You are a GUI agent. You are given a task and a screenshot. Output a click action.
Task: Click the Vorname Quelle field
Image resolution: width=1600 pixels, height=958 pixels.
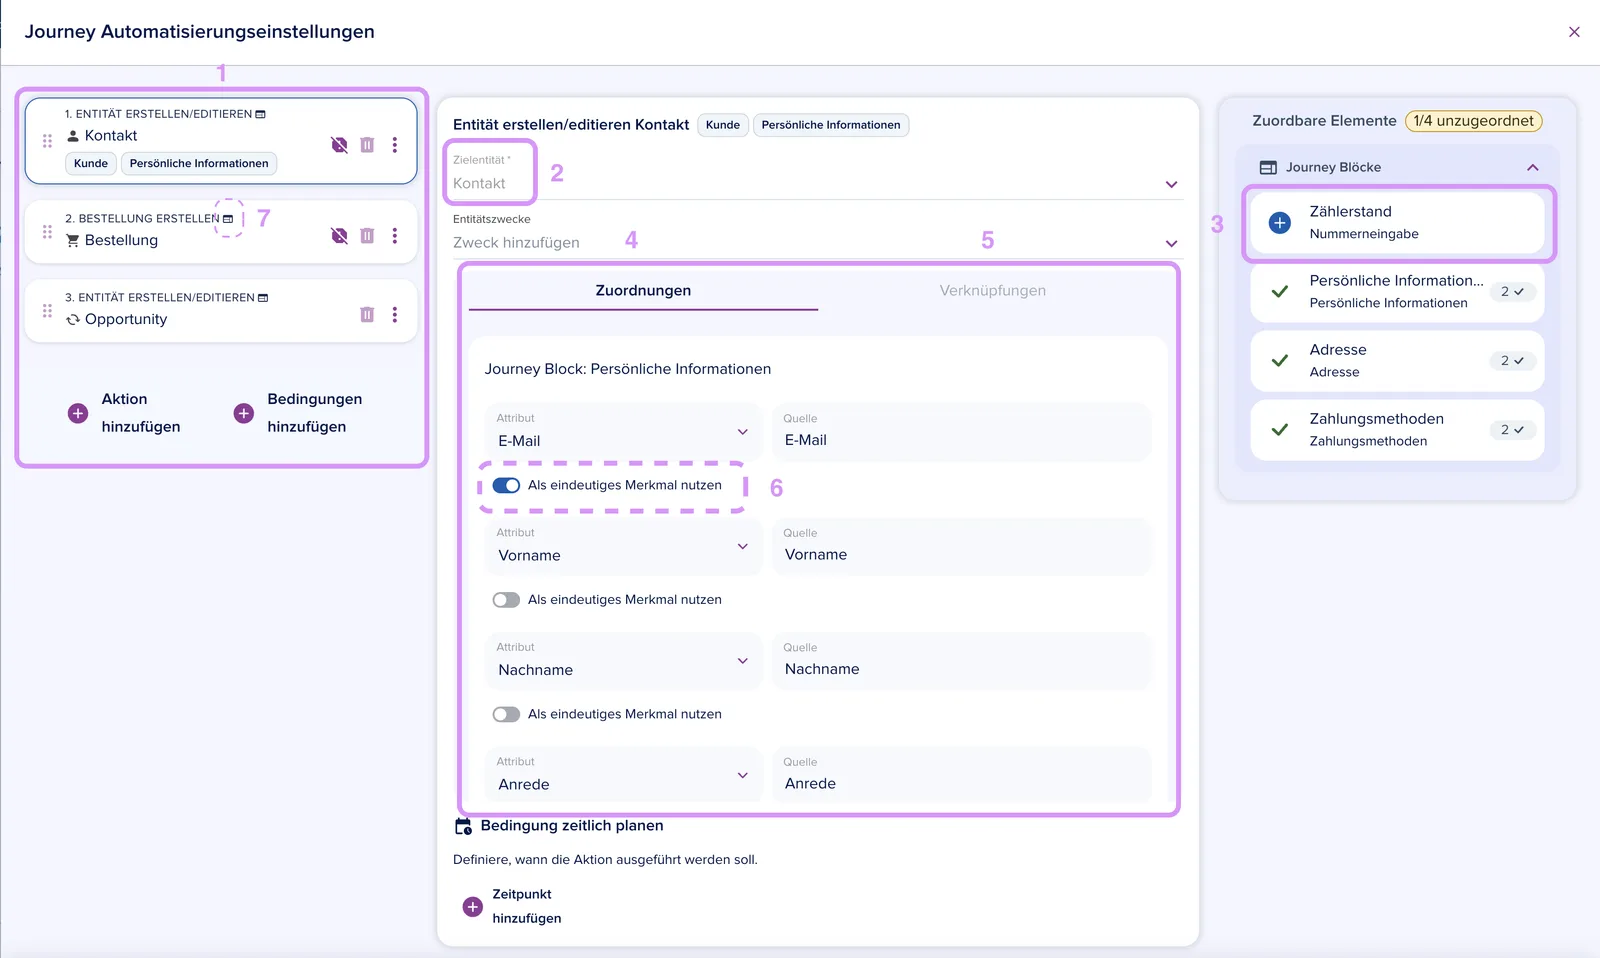pos(962,546)
